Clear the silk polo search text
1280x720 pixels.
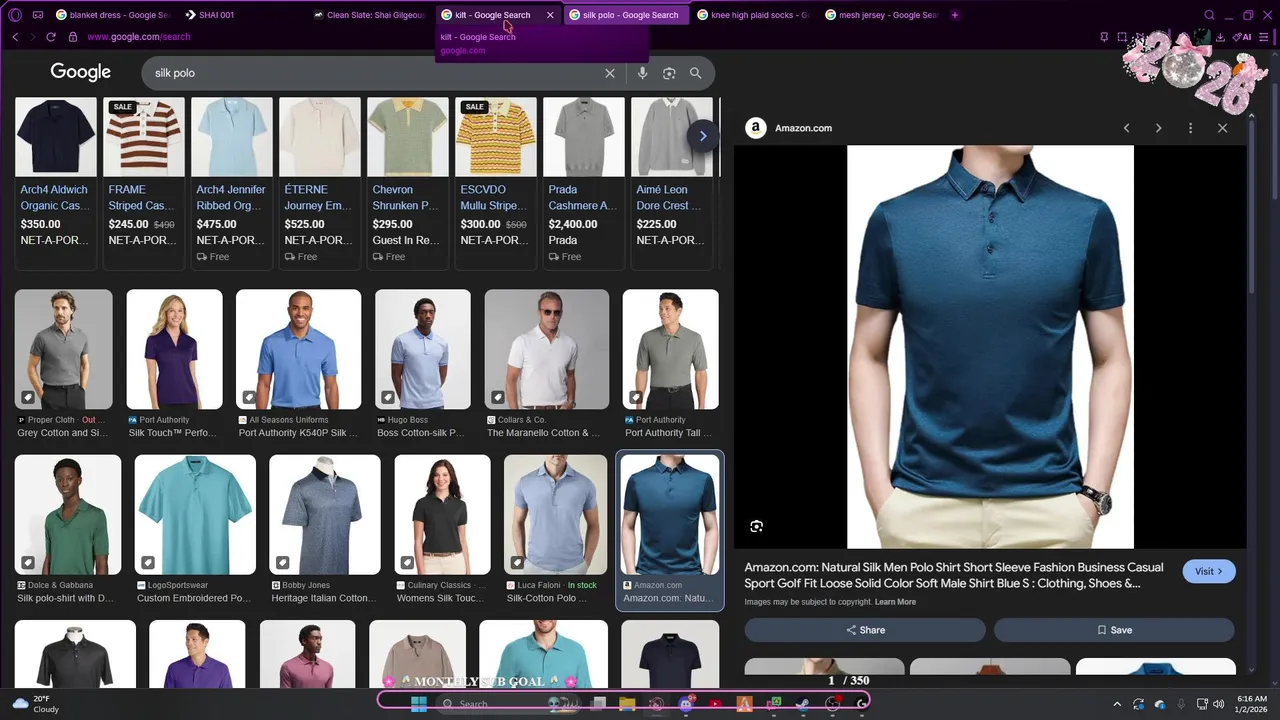(x=610, y=73)
